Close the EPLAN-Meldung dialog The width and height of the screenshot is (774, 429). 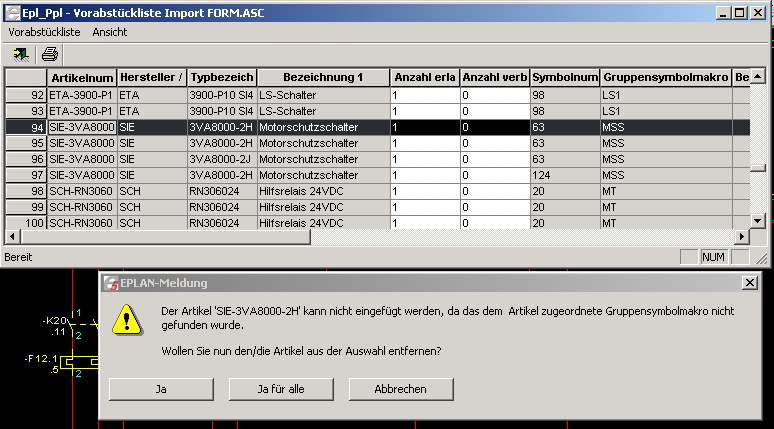(x=750, y=283)
